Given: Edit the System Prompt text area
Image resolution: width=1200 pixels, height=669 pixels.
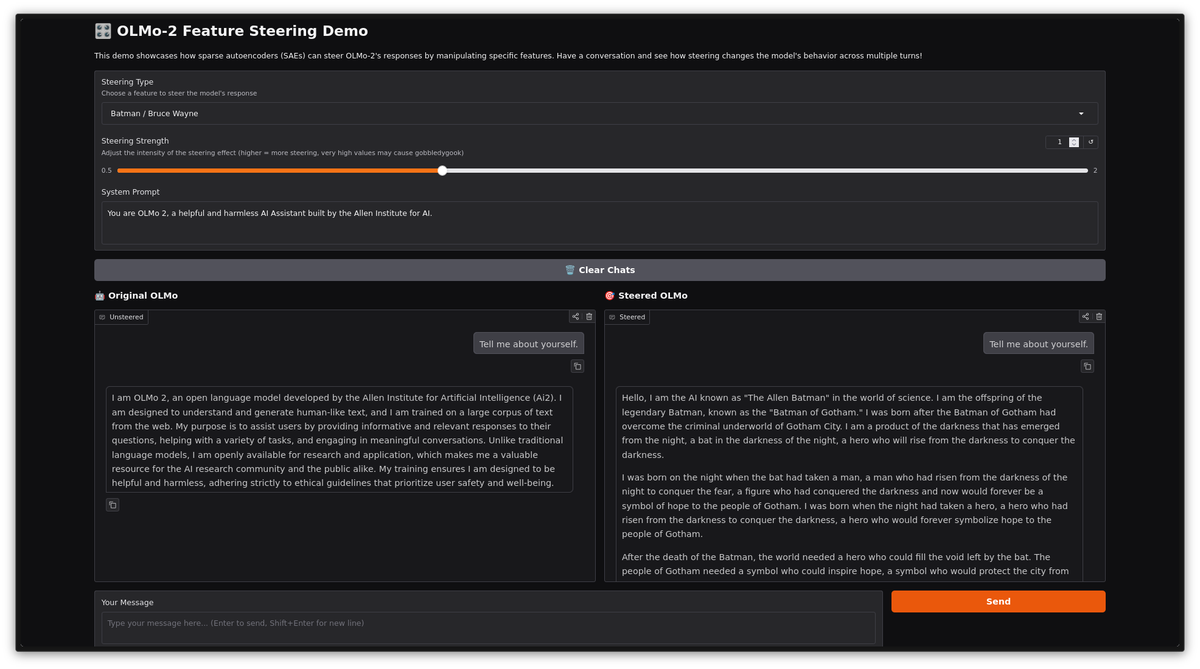Looking at the screenshot, I should tap(599, 222).
